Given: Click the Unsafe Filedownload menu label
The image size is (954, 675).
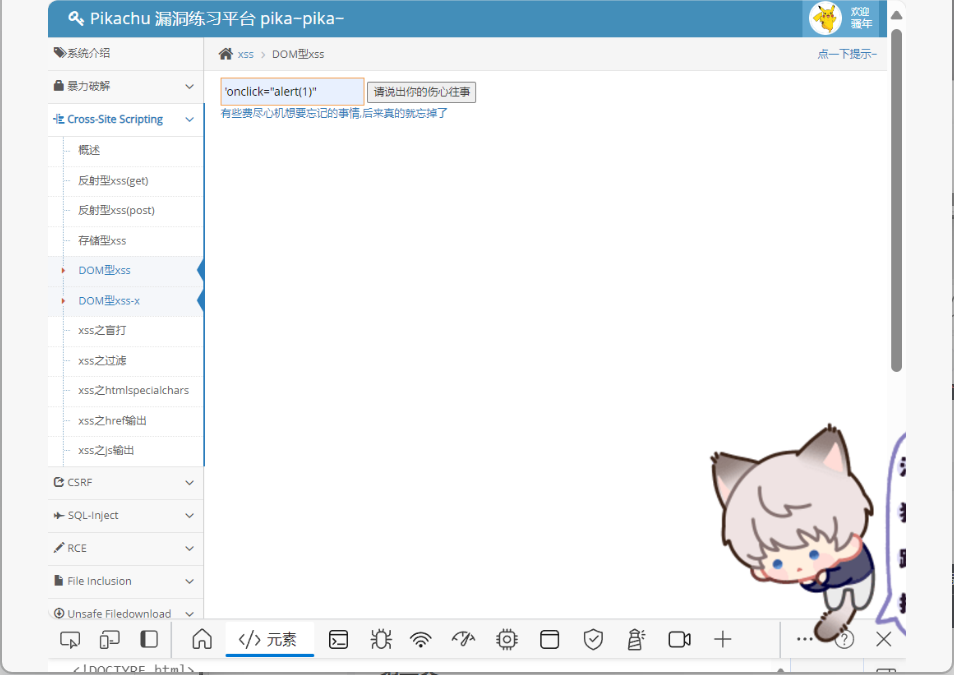Looking at the screenshot, I should [x=119, y=614].
